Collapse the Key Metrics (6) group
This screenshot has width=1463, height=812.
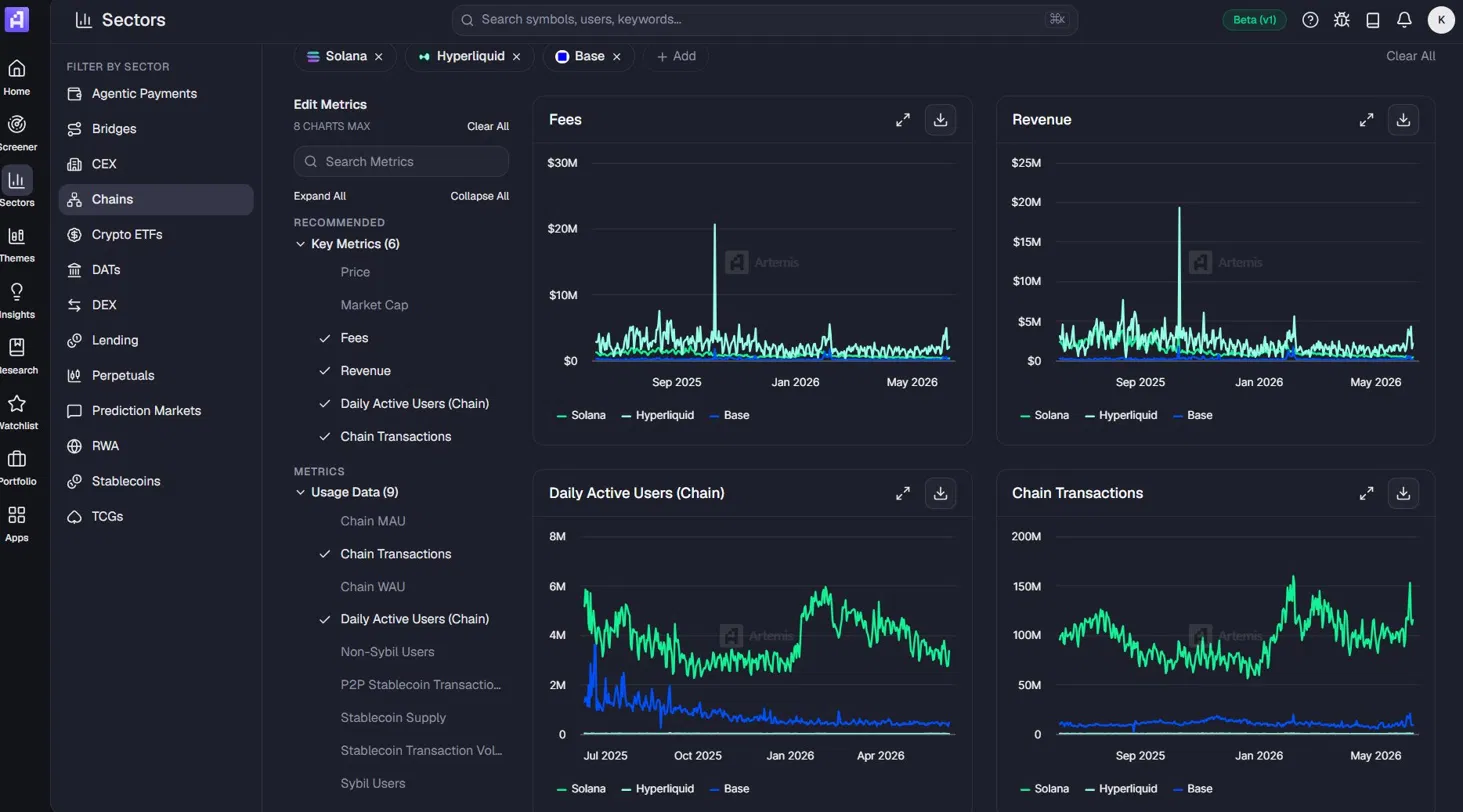(348, 244)
